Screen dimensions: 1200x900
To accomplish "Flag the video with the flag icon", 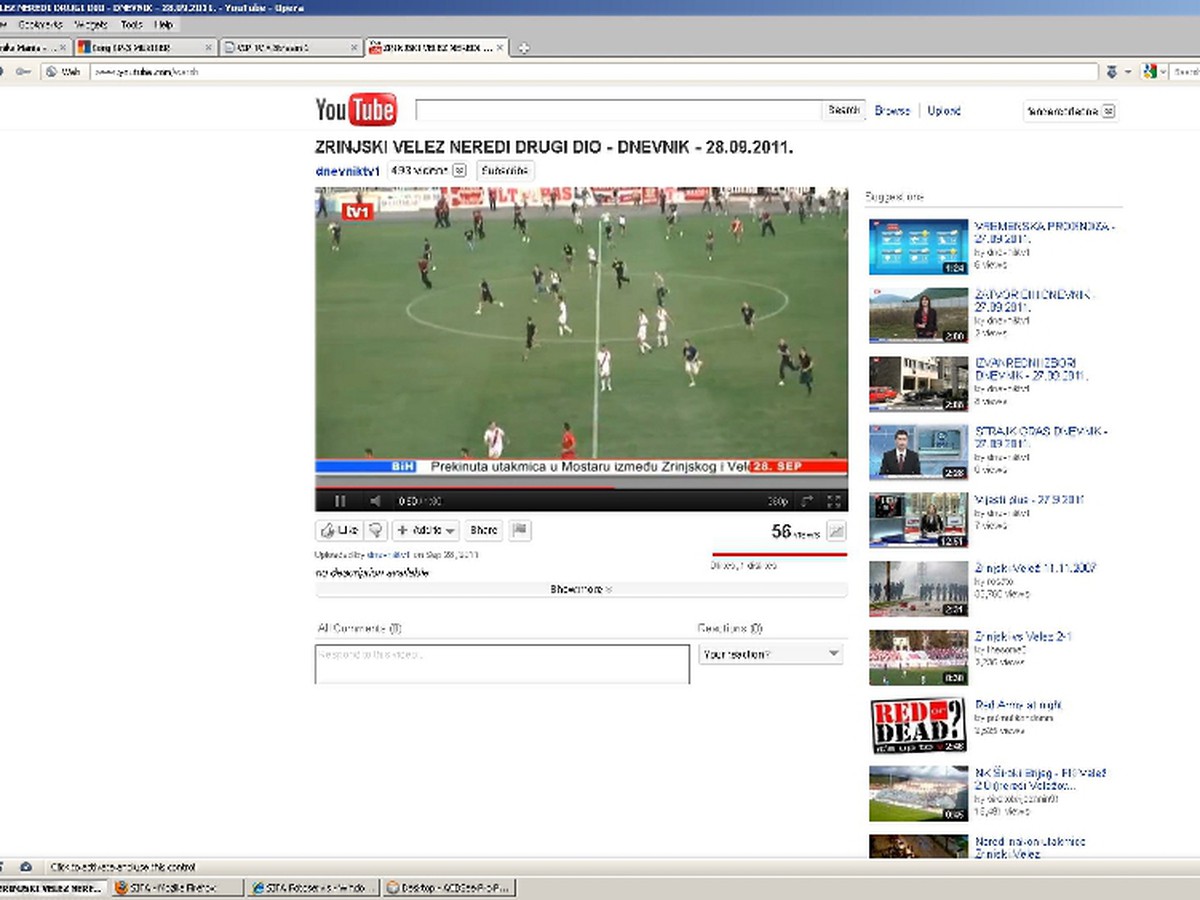I will tap(520, 531).
